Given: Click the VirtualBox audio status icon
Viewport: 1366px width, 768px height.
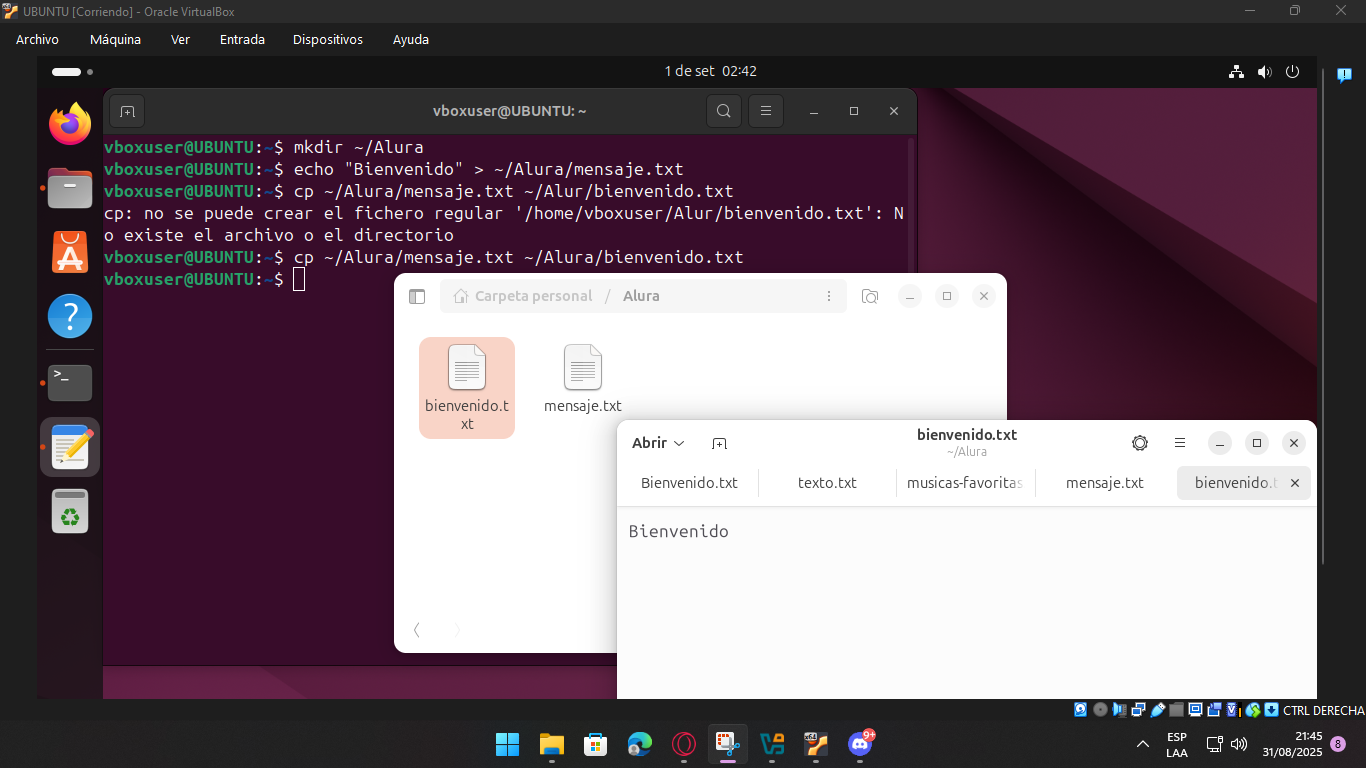Looking at the screenshot, I should coord(1120,710).
